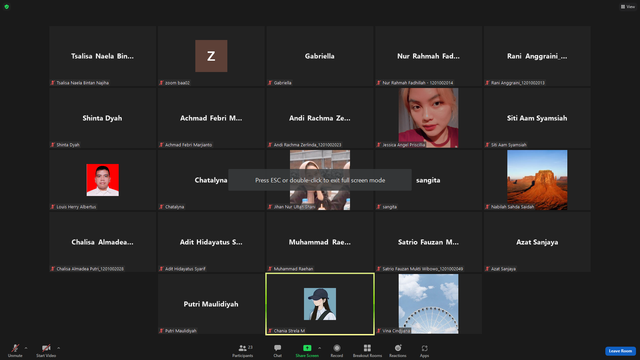Click muted mic icon on Gabriella's tile
640x360 pixels.
[x=270, y=83]
